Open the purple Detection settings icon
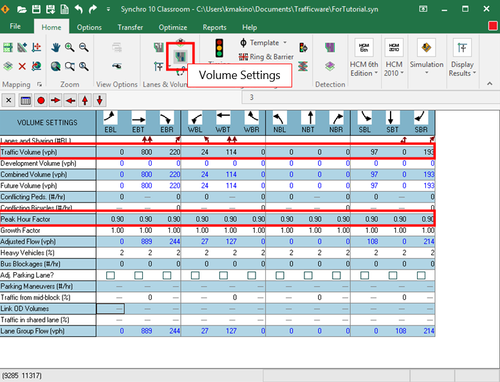Viewport: 500px width, 382px height. pos(330,48)
